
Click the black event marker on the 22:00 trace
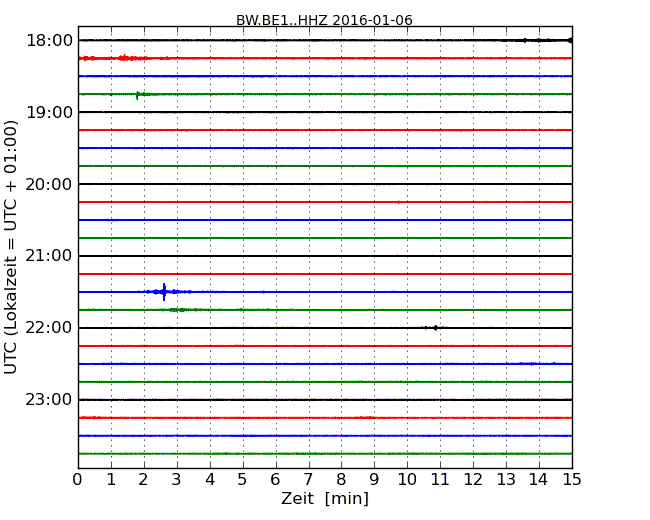435,328
